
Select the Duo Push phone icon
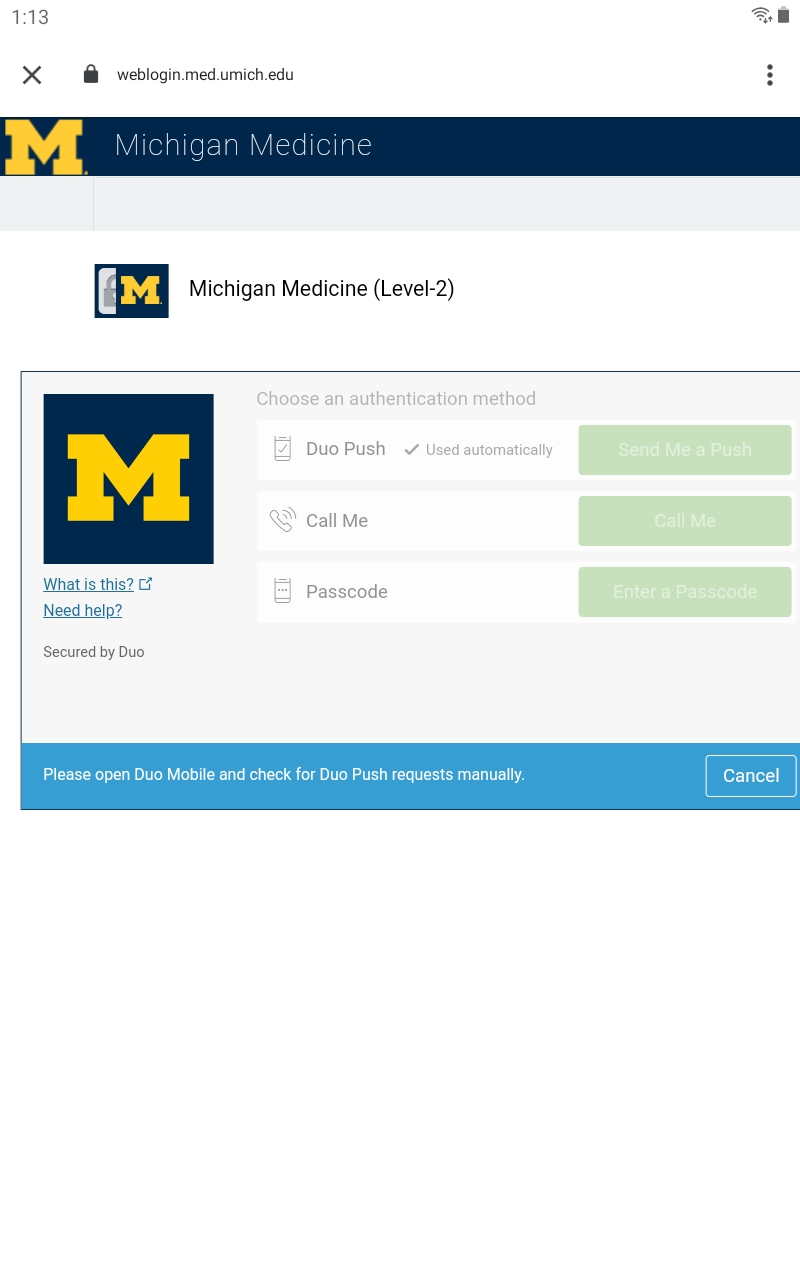click(282, 449)
